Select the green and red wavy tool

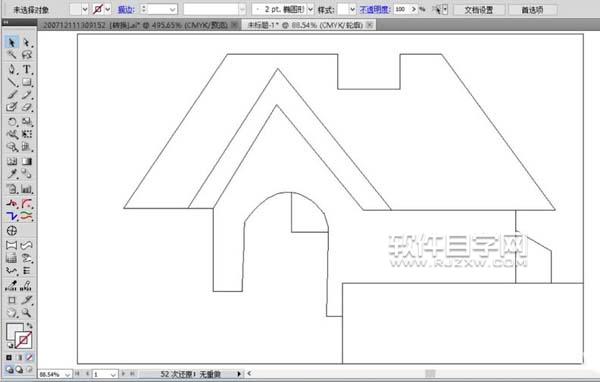coord(26,216)
